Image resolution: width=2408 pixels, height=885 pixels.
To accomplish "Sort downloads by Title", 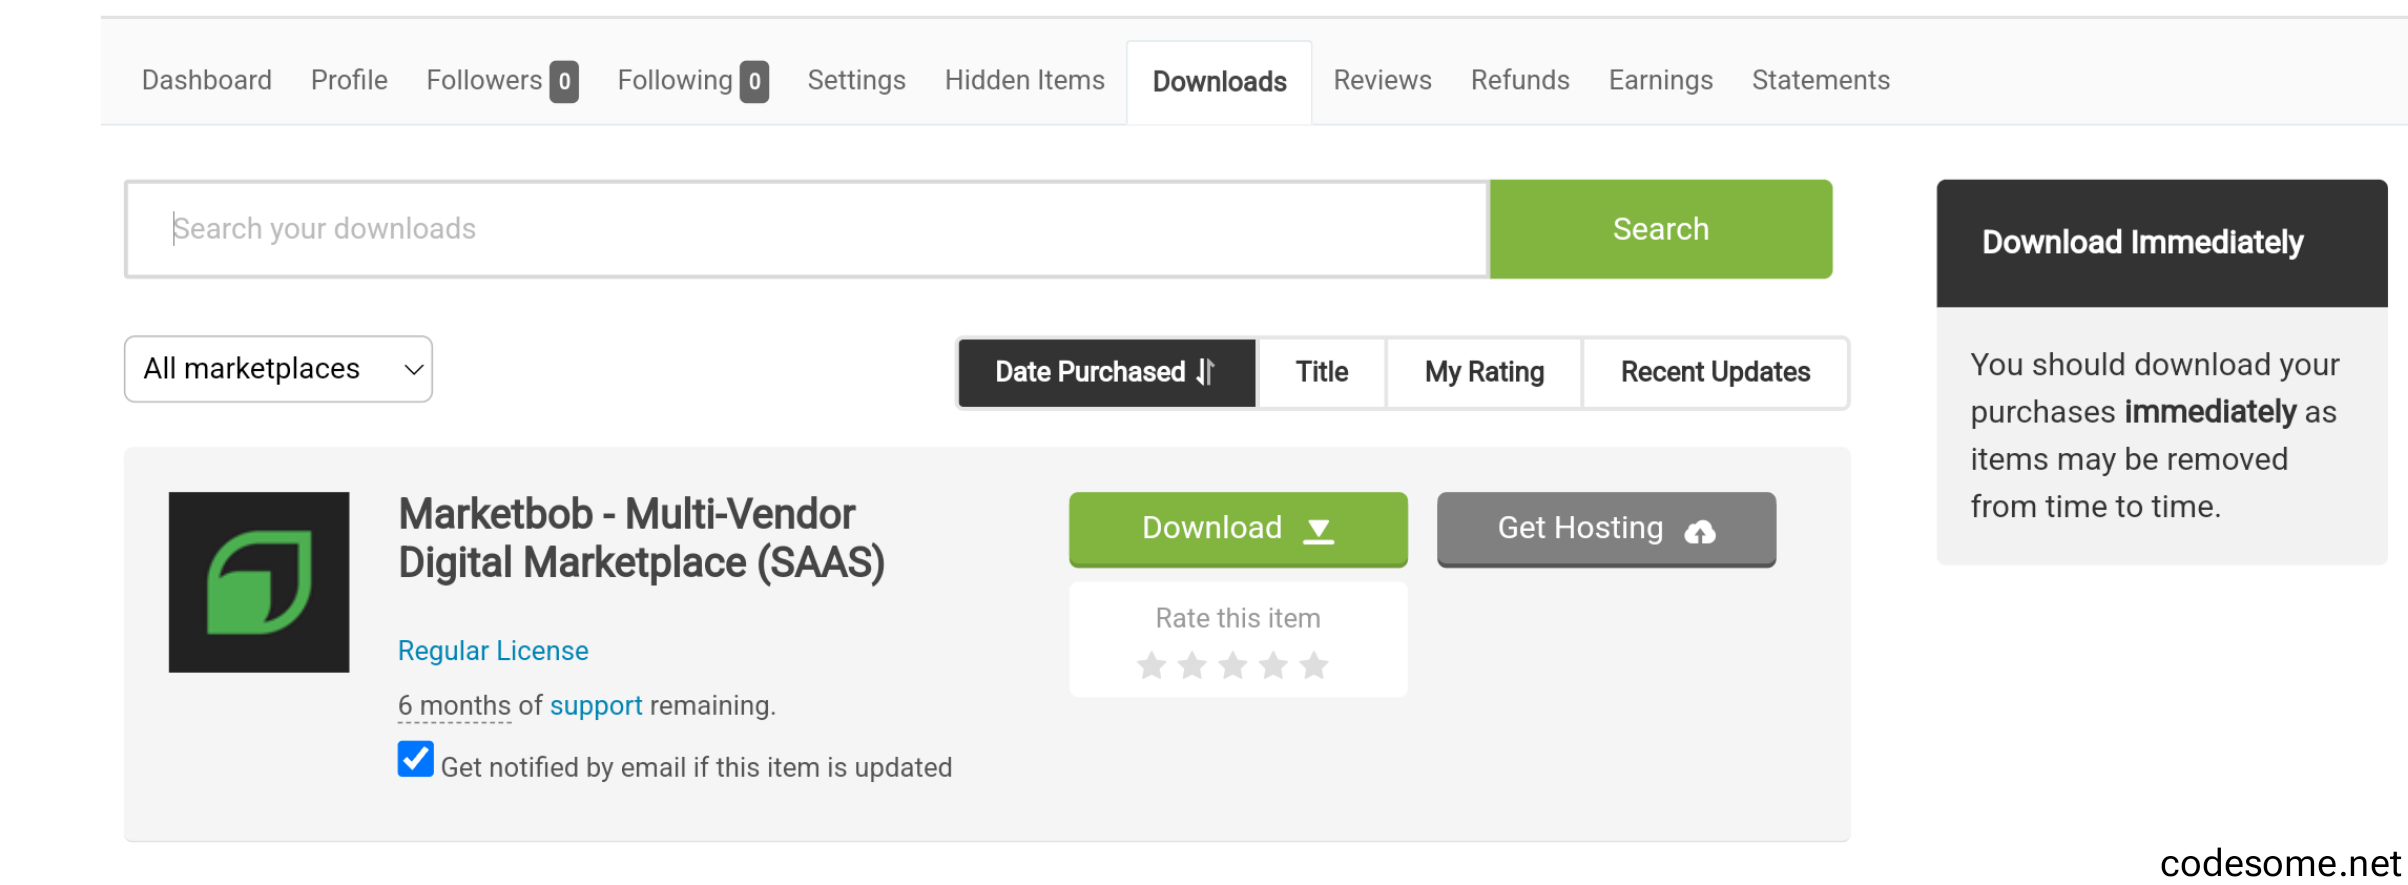I will coord(1321,372).
